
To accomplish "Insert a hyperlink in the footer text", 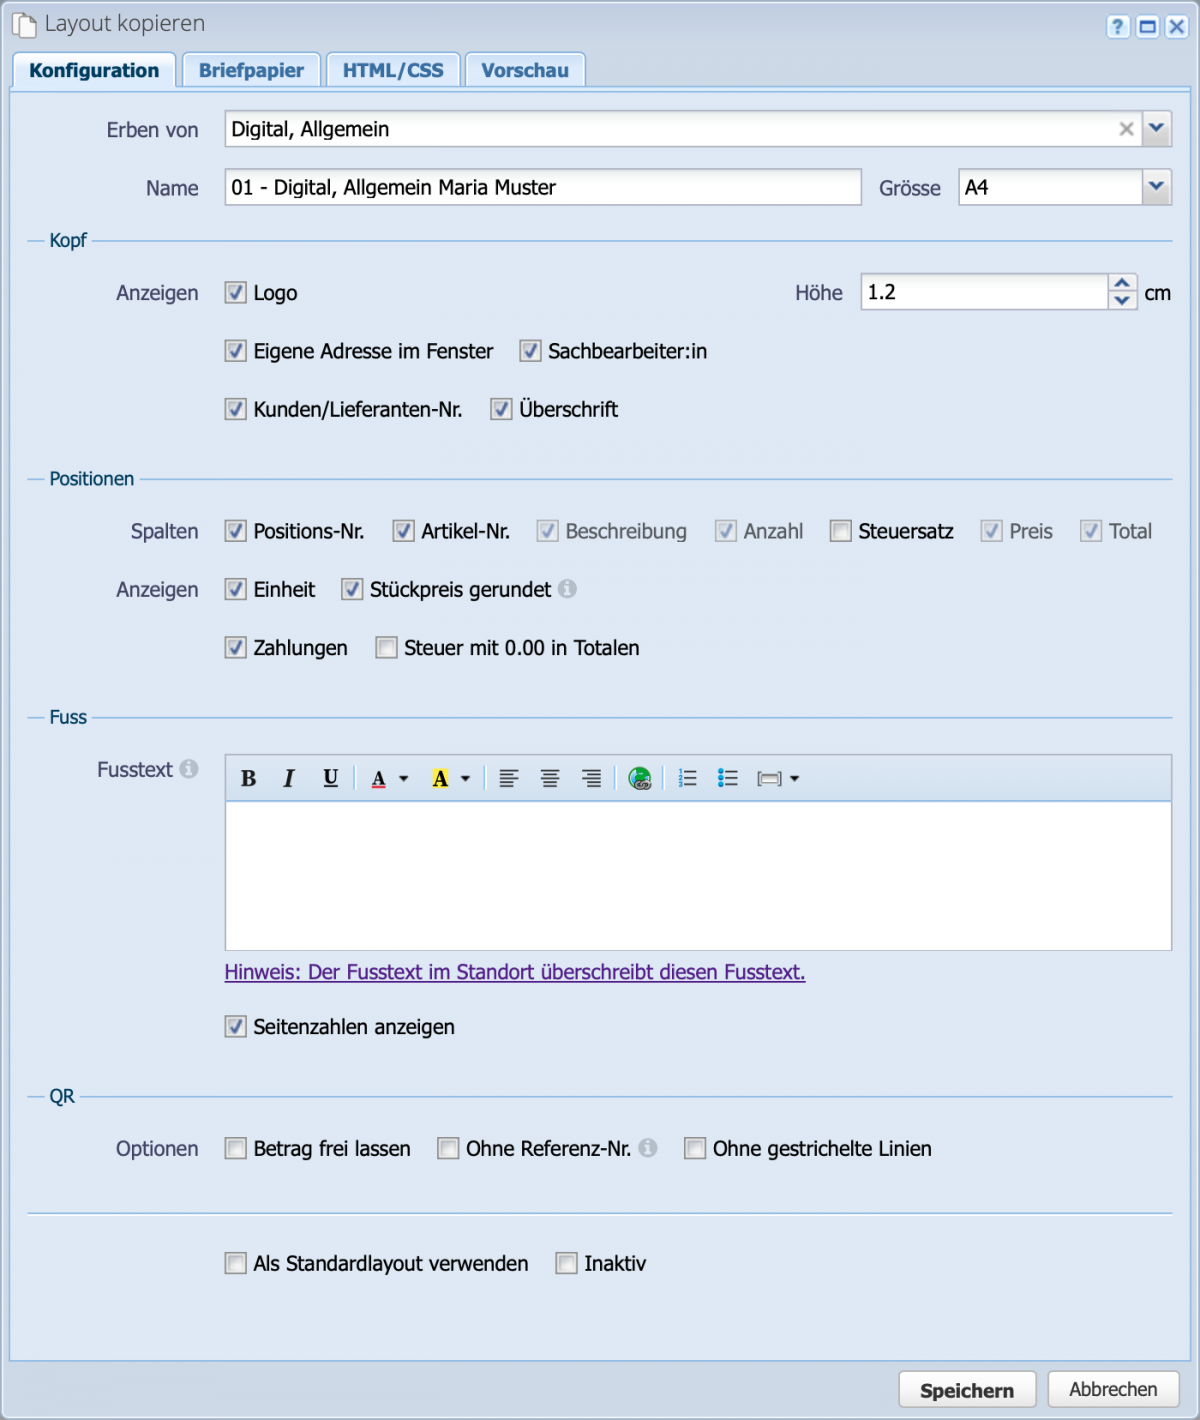I will [640, 778].
